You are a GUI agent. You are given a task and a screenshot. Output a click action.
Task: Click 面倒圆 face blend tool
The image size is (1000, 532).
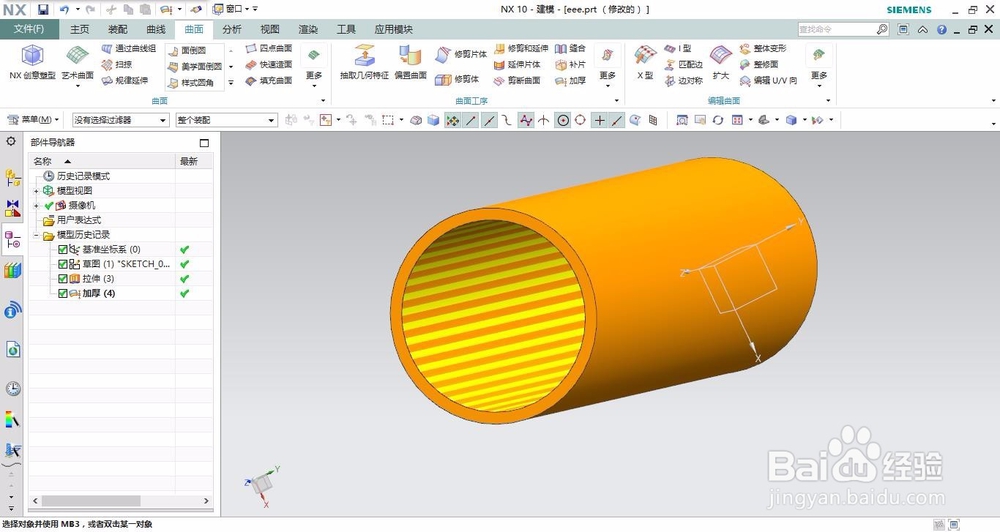[187, 50]
